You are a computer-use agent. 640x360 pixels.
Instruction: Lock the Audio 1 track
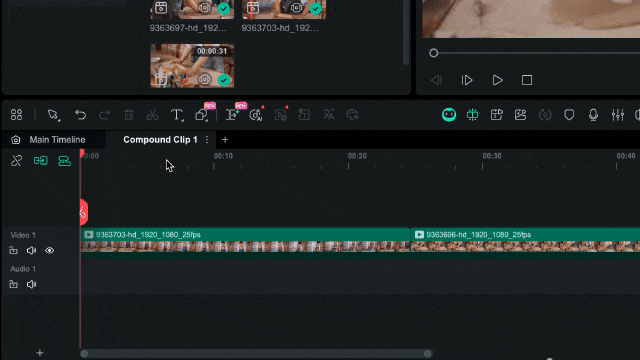click(13, 284)
